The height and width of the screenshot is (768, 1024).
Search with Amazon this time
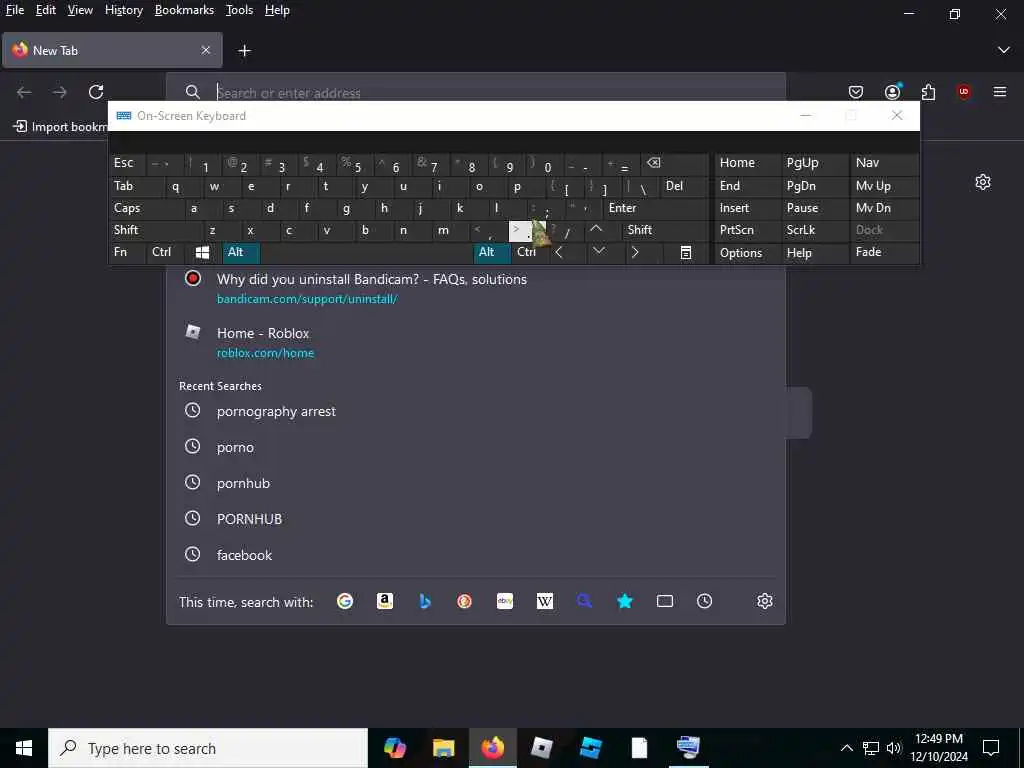pyautogui.click(x=385, y=601)
